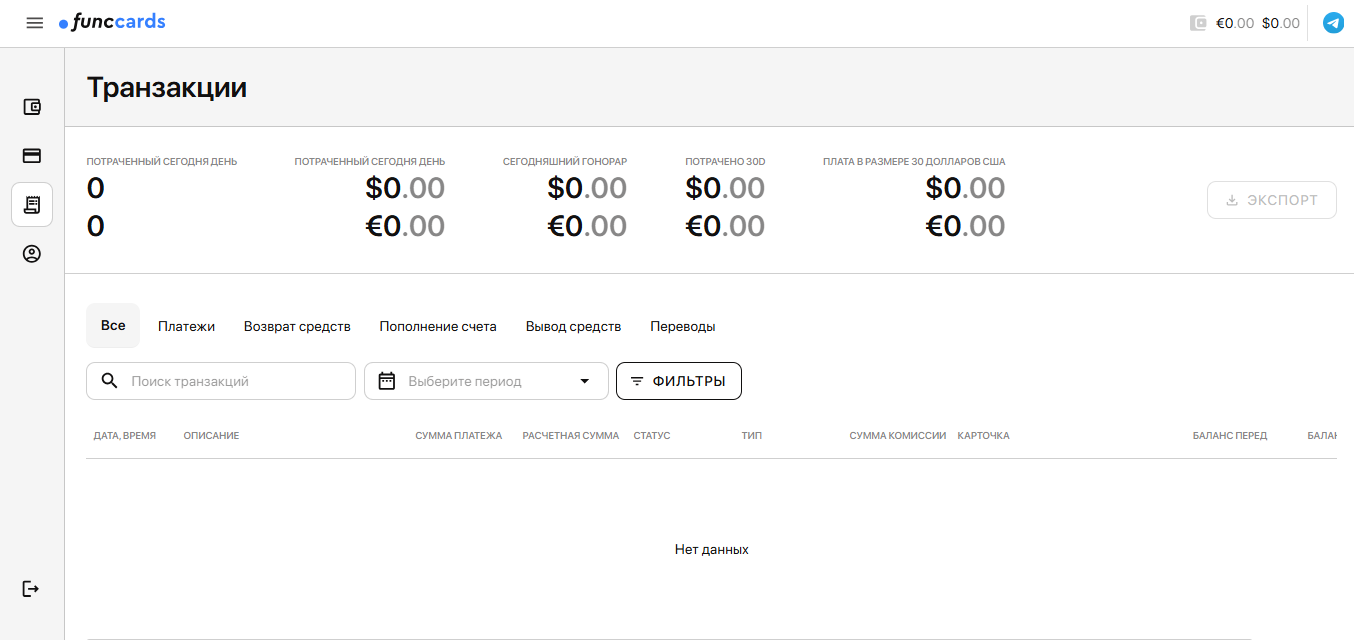
Task: Open the cards page in sidebar
Action: (32, 156)
